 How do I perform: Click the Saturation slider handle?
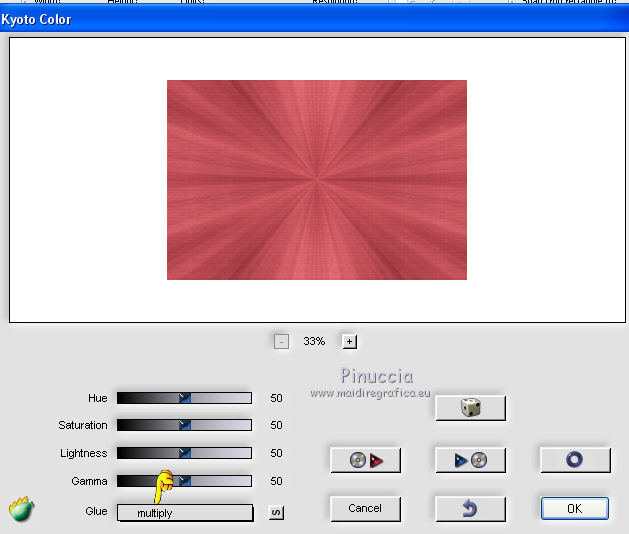[x=185, y=425]
